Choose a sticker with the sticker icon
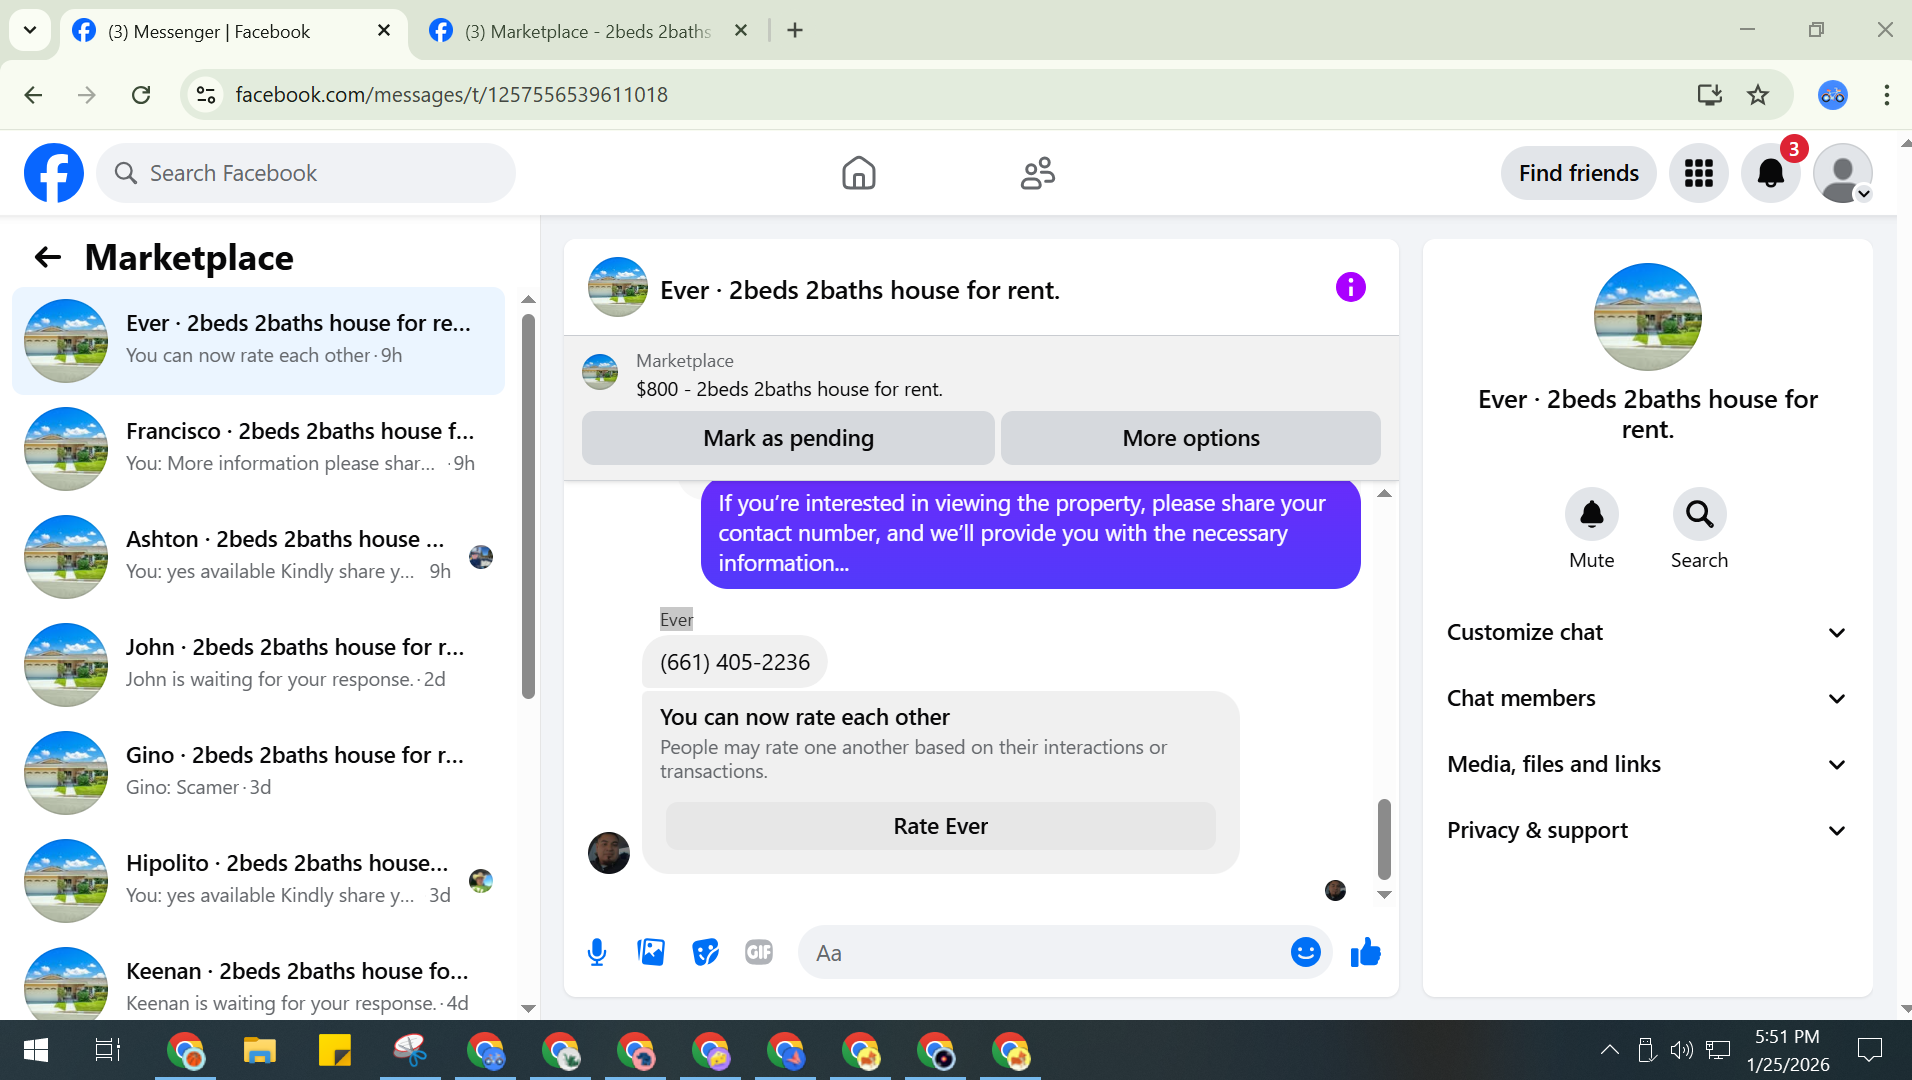This screenshot has width=1912, height=1080. (x=705, y=953)
